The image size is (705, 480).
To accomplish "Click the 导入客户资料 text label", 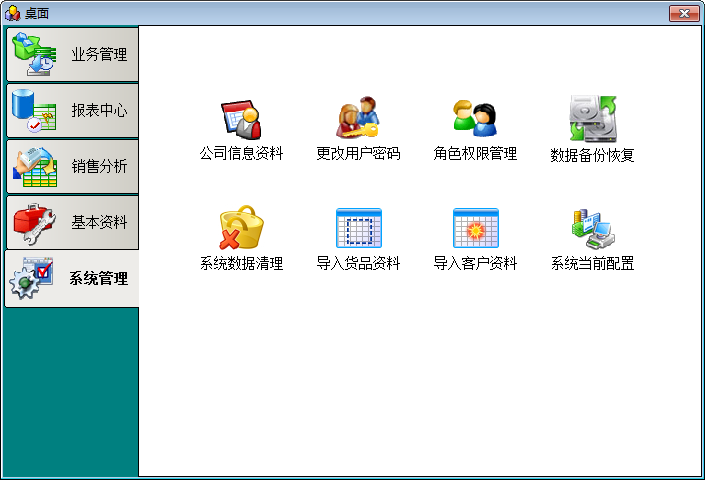I will [475, 263].
